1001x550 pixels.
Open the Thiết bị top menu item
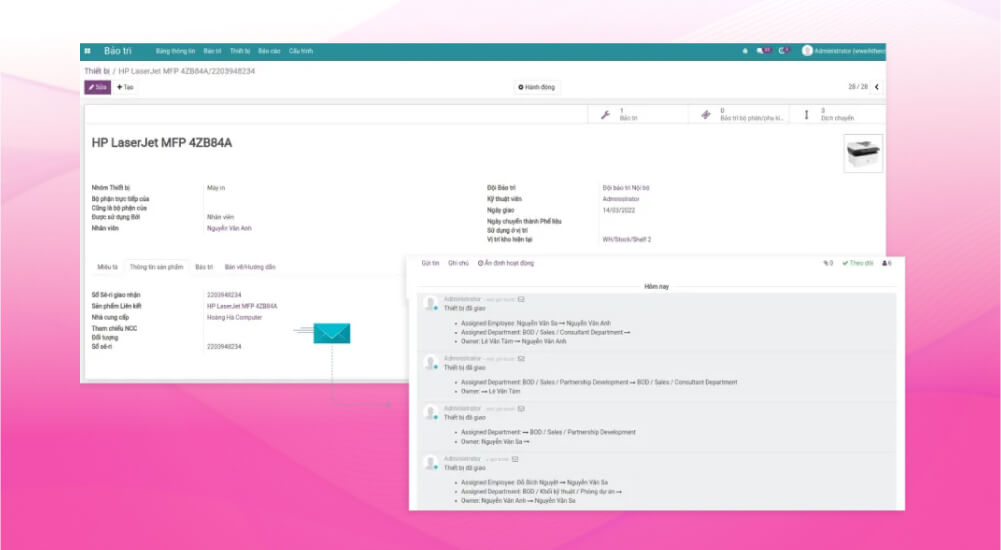click(x=240, y=51)
